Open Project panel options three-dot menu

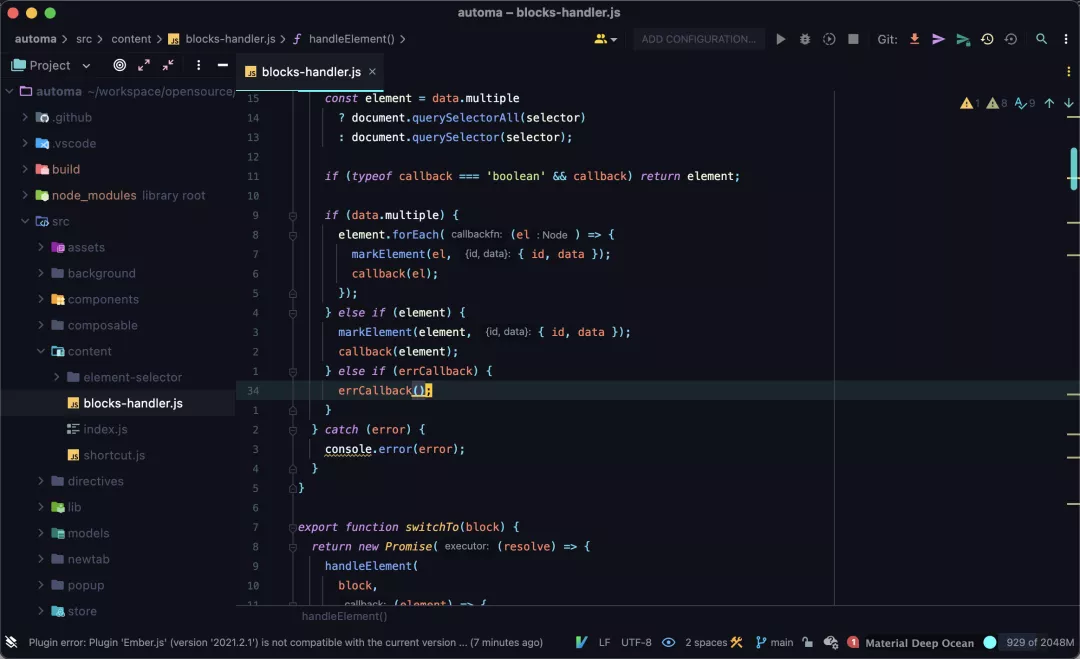[198, 65]
